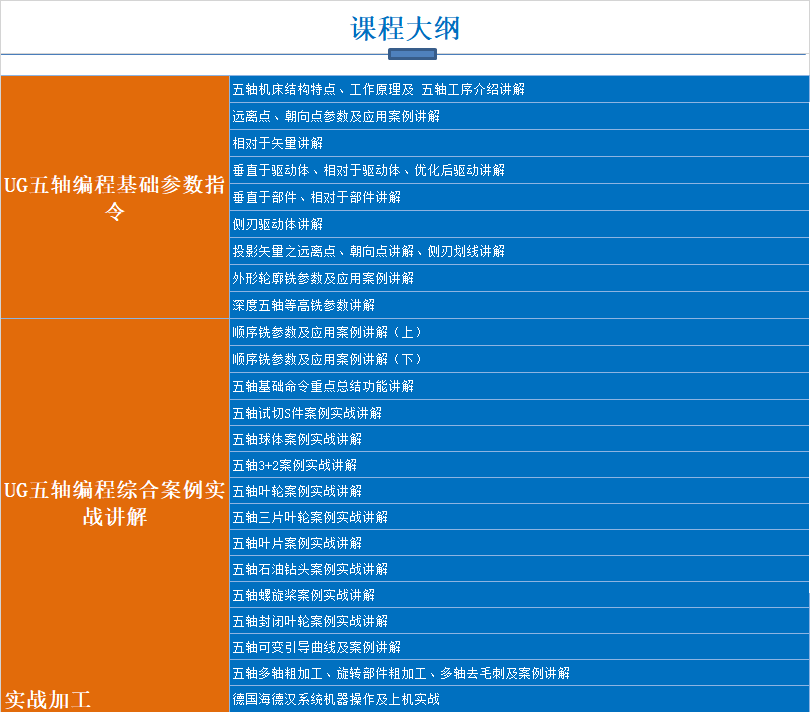Open the 五轴机床结构特点、工作原理 row
The height and width of the screenshot is (712, 810).
point(378,89)
